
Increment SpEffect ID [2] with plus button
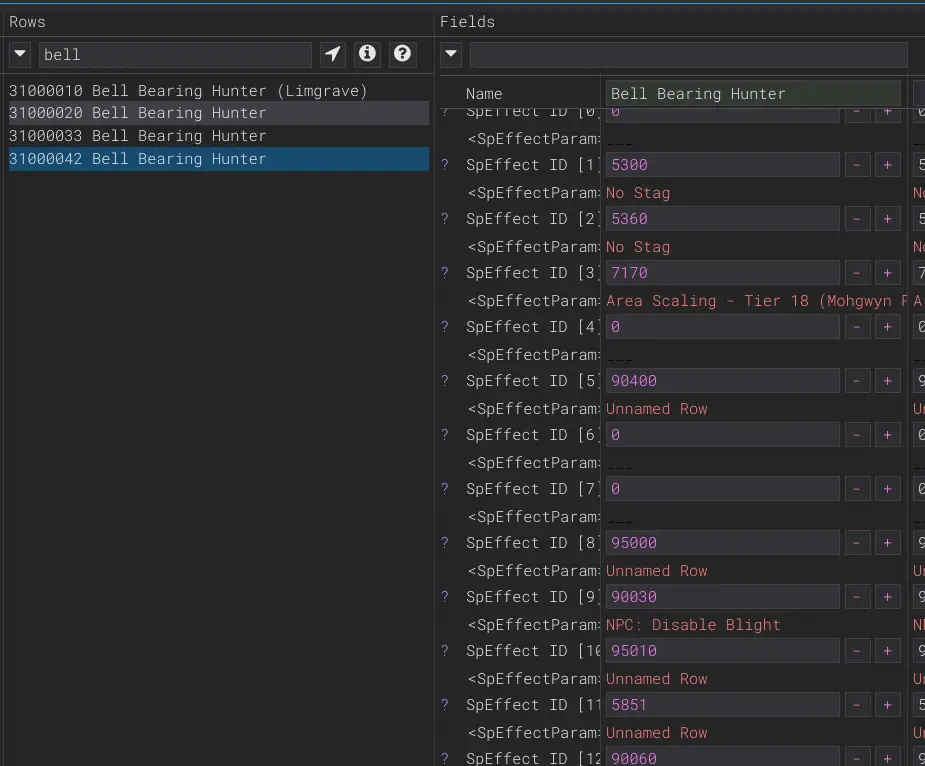coord(887,219)
